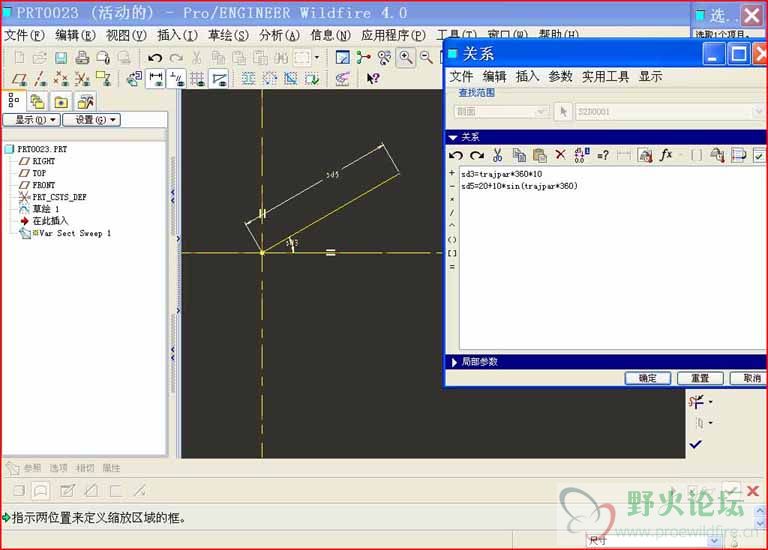
Task: Toggle sketcher dimensions display
Action: pos(156,78)
